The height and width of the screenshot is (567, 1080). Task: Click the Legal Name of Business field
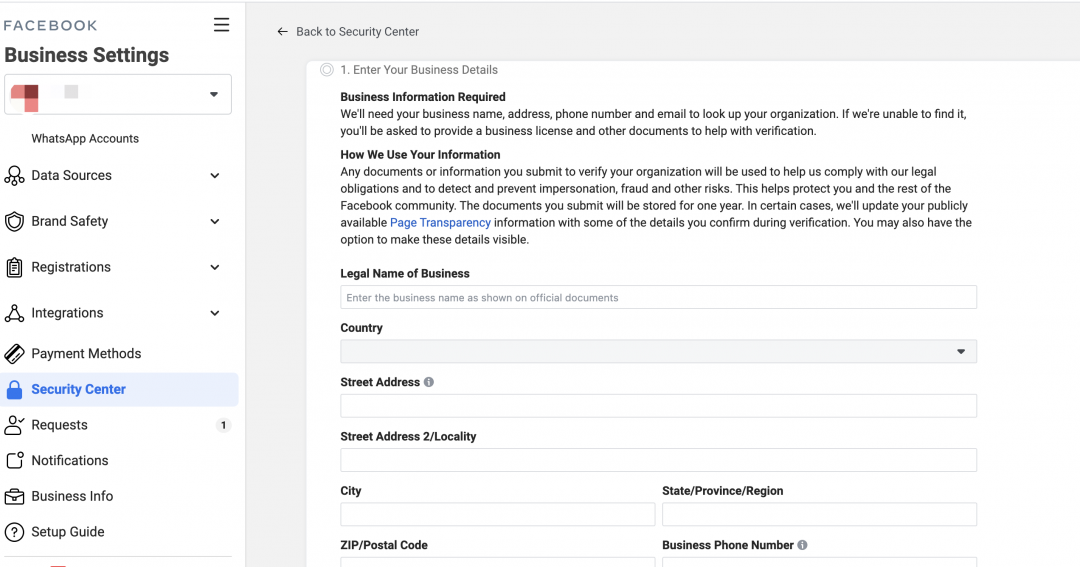tap(658, 297)
